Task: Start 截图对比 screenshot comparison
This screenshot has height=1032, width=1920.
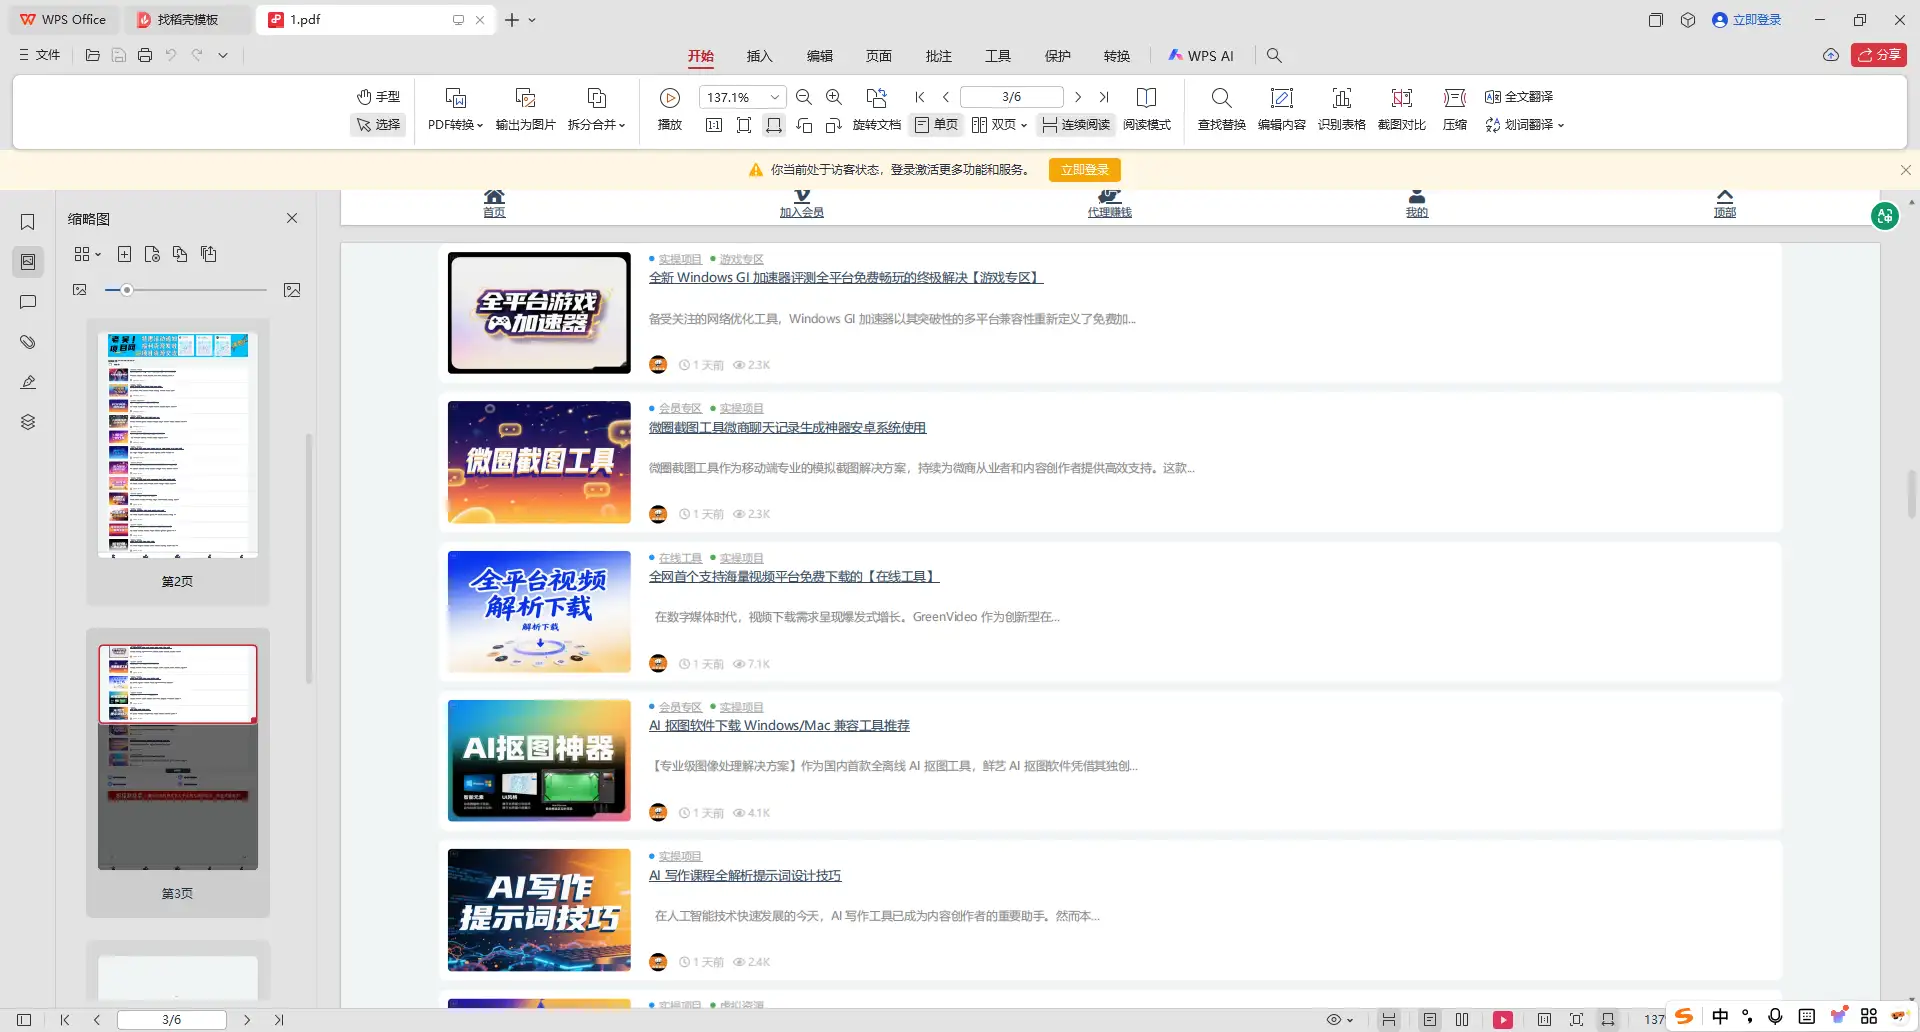Action: [x=1401, y=108]
